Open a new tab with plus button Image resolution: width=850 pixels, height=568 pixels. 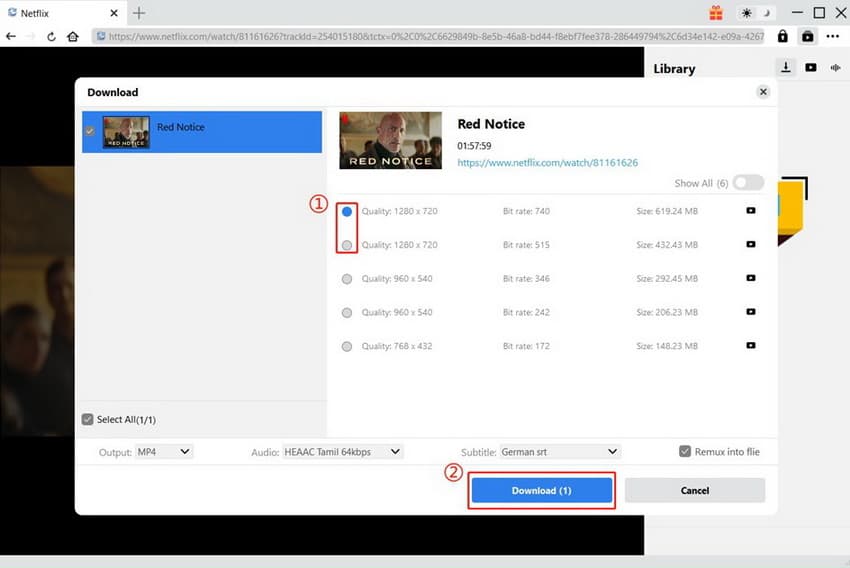click(x=139, y=13)
